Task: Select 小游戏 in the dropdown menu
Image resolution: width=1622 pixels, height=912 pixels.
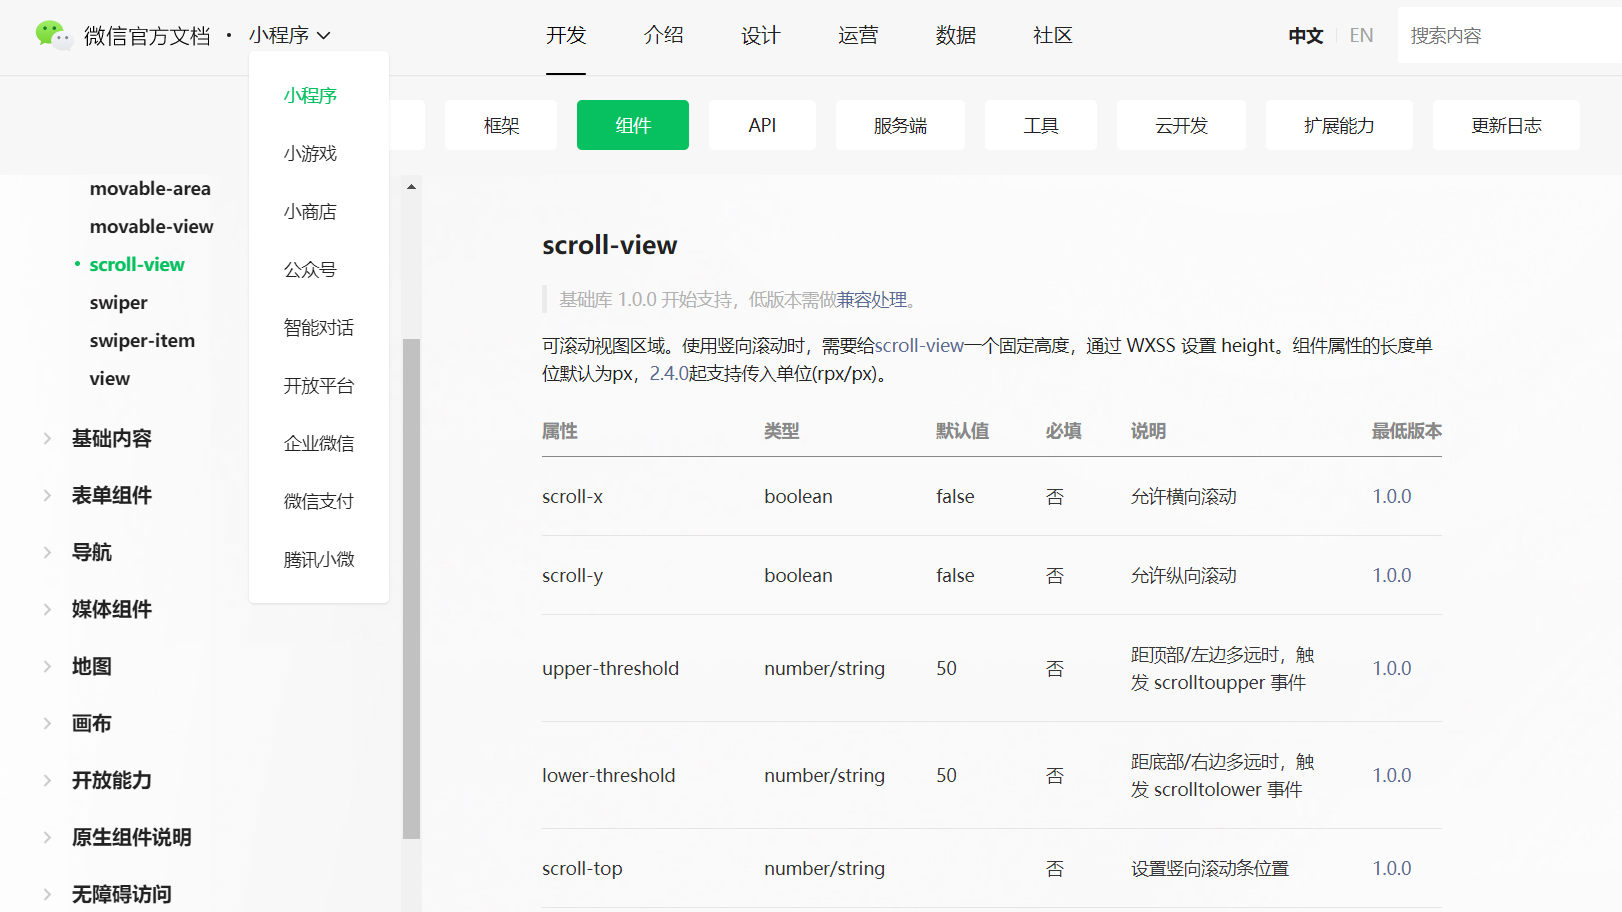Action: [x=310, y=154]
